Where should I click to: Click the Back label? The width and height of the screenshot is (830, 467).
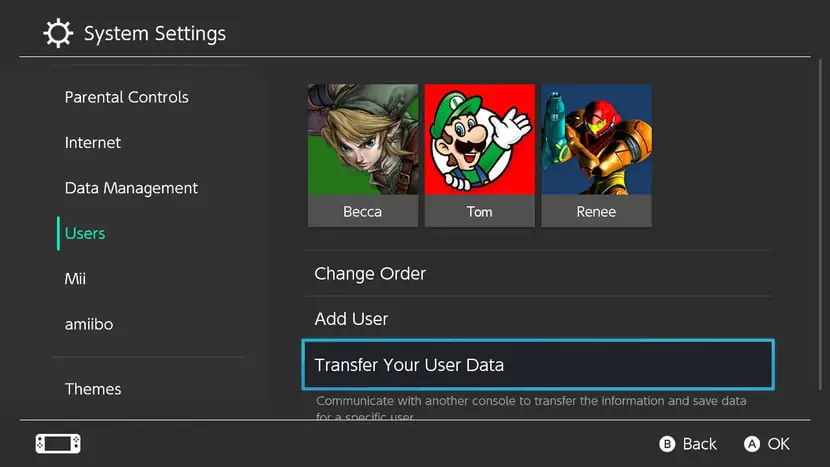(699, 443)
